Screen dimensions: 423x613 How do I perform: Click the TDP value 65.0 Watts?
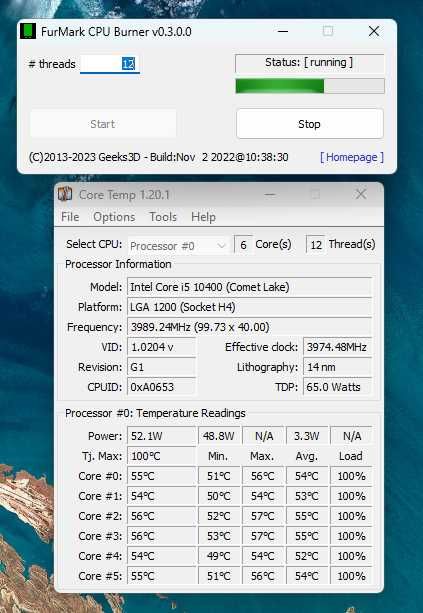[x=337, y=387]
